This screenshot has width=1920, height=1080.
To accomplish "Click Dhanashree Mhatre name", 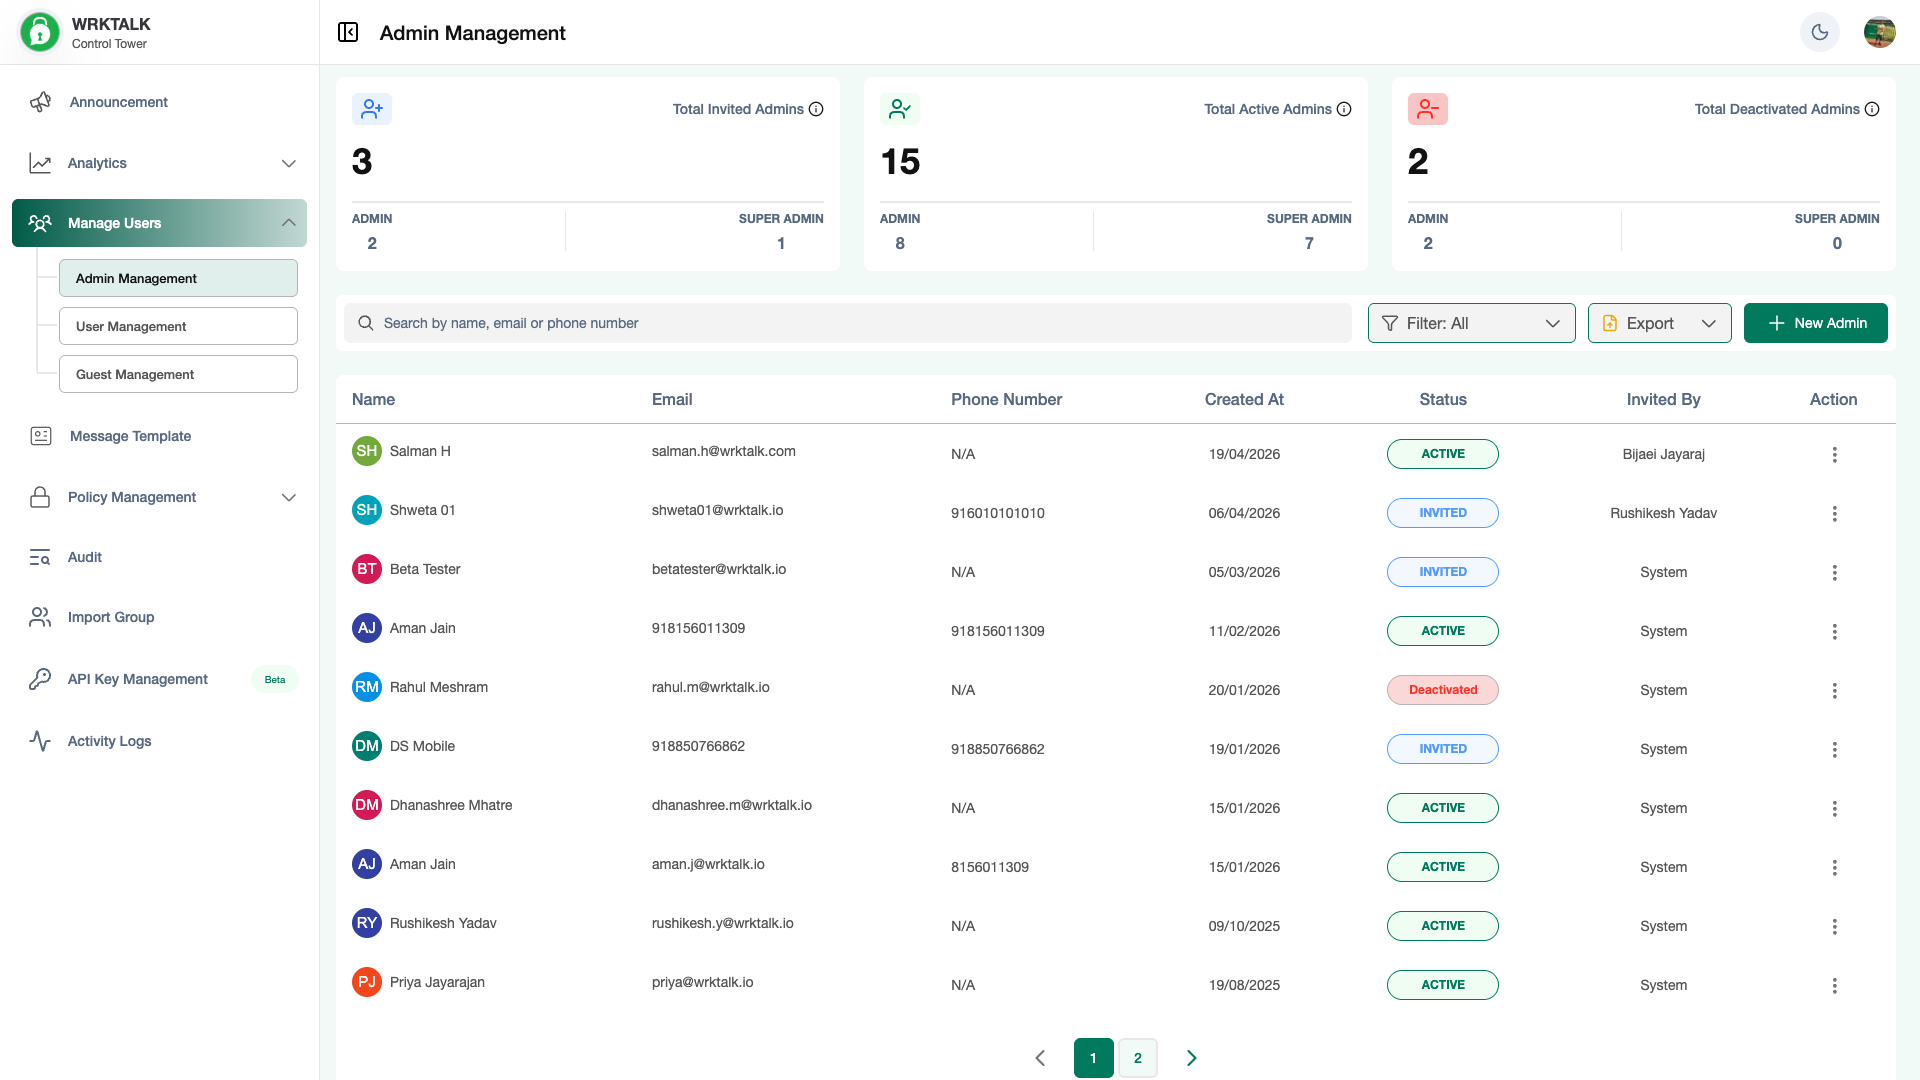I will [x=451, y=805].
